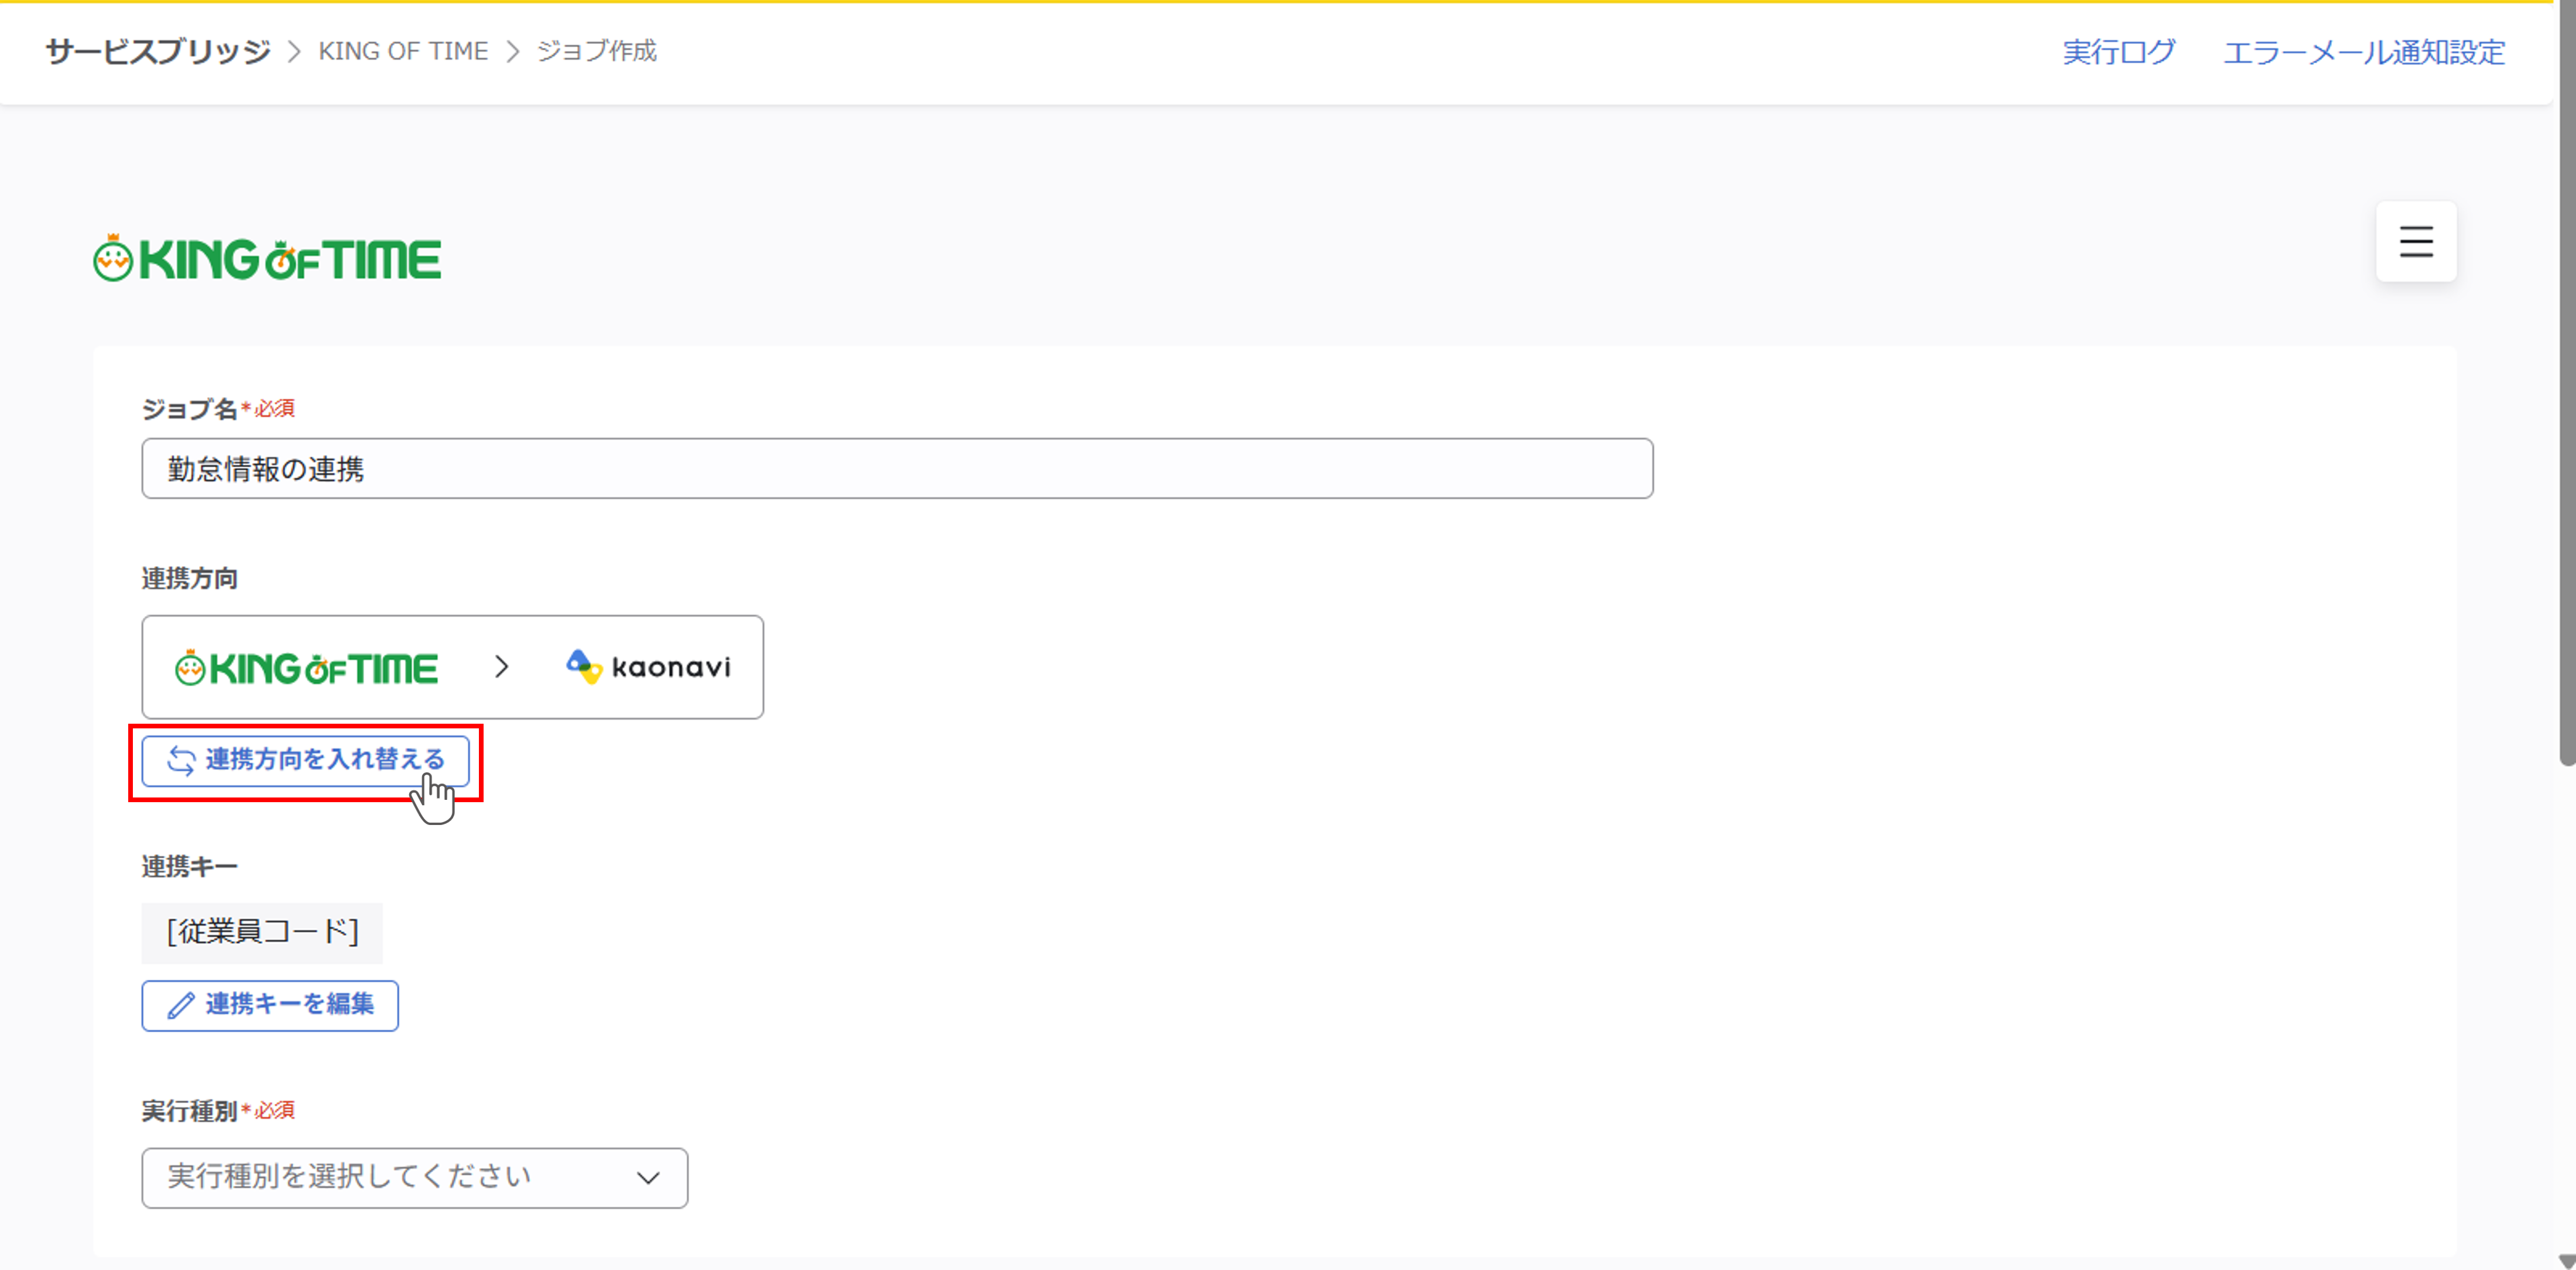
Task: Click KING OF TIME logo in direction box
Action: (306, 668)
